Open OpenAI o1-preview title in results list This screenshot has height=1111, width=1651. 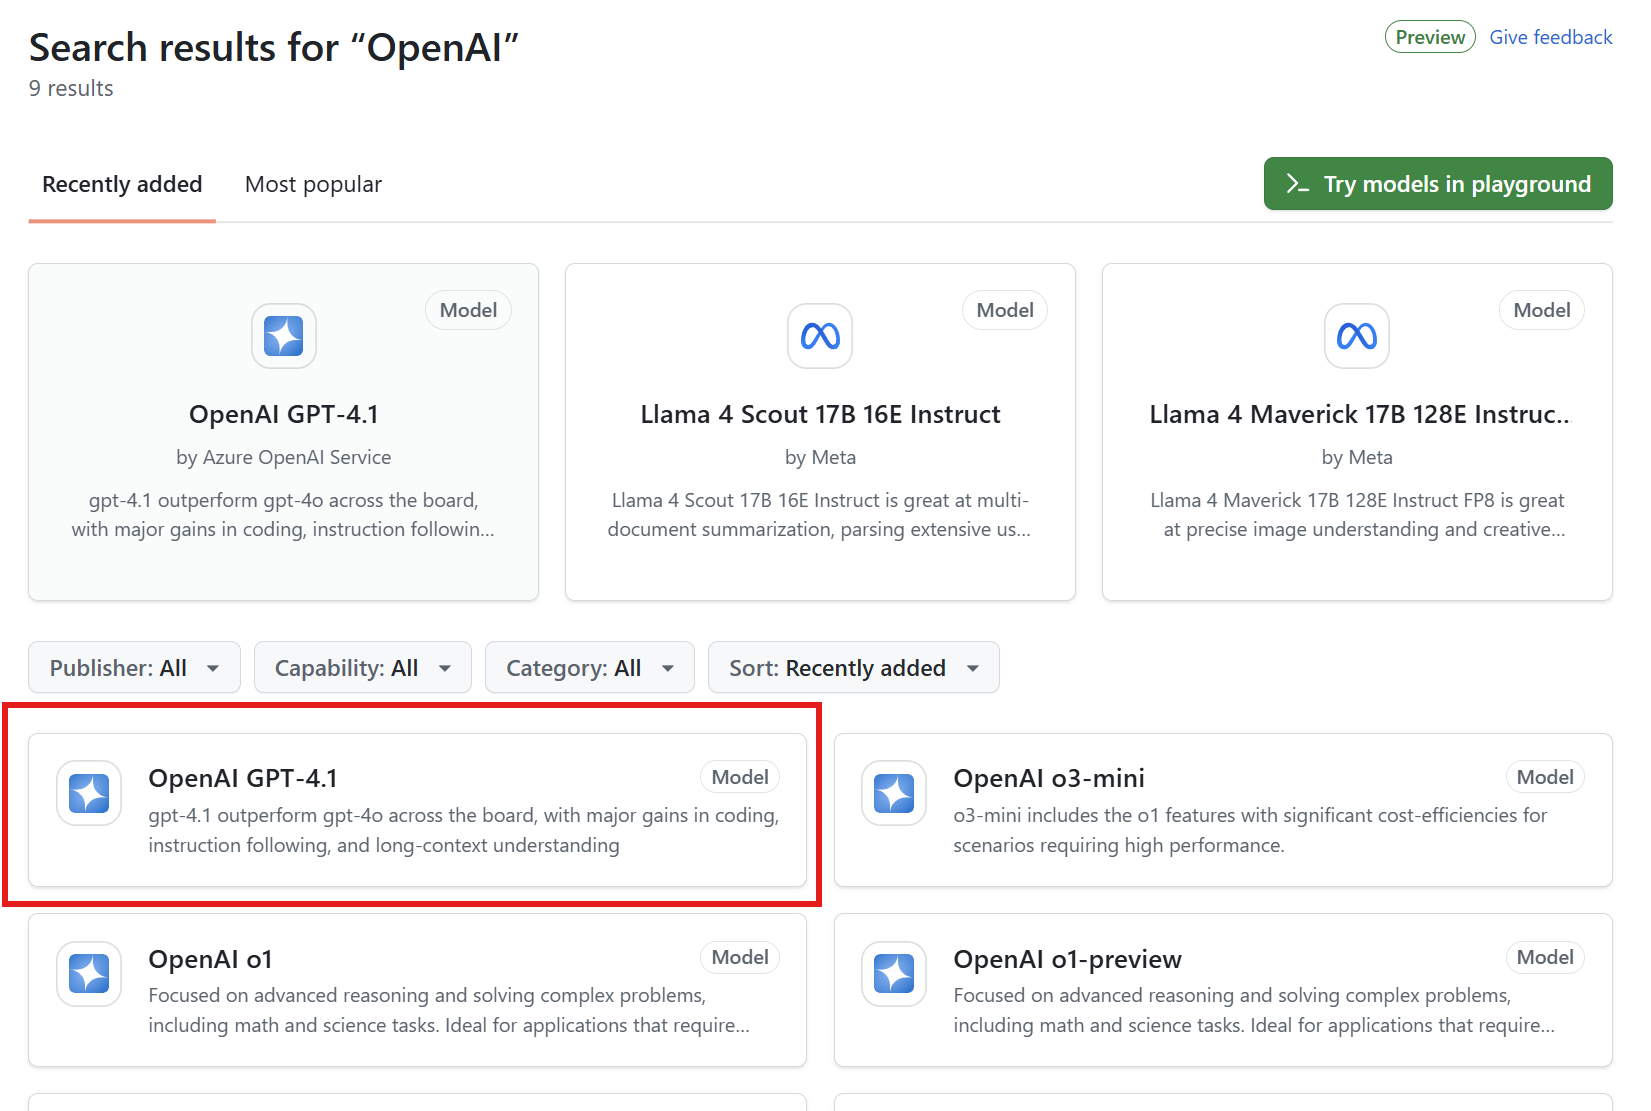tap(1067, 959)
